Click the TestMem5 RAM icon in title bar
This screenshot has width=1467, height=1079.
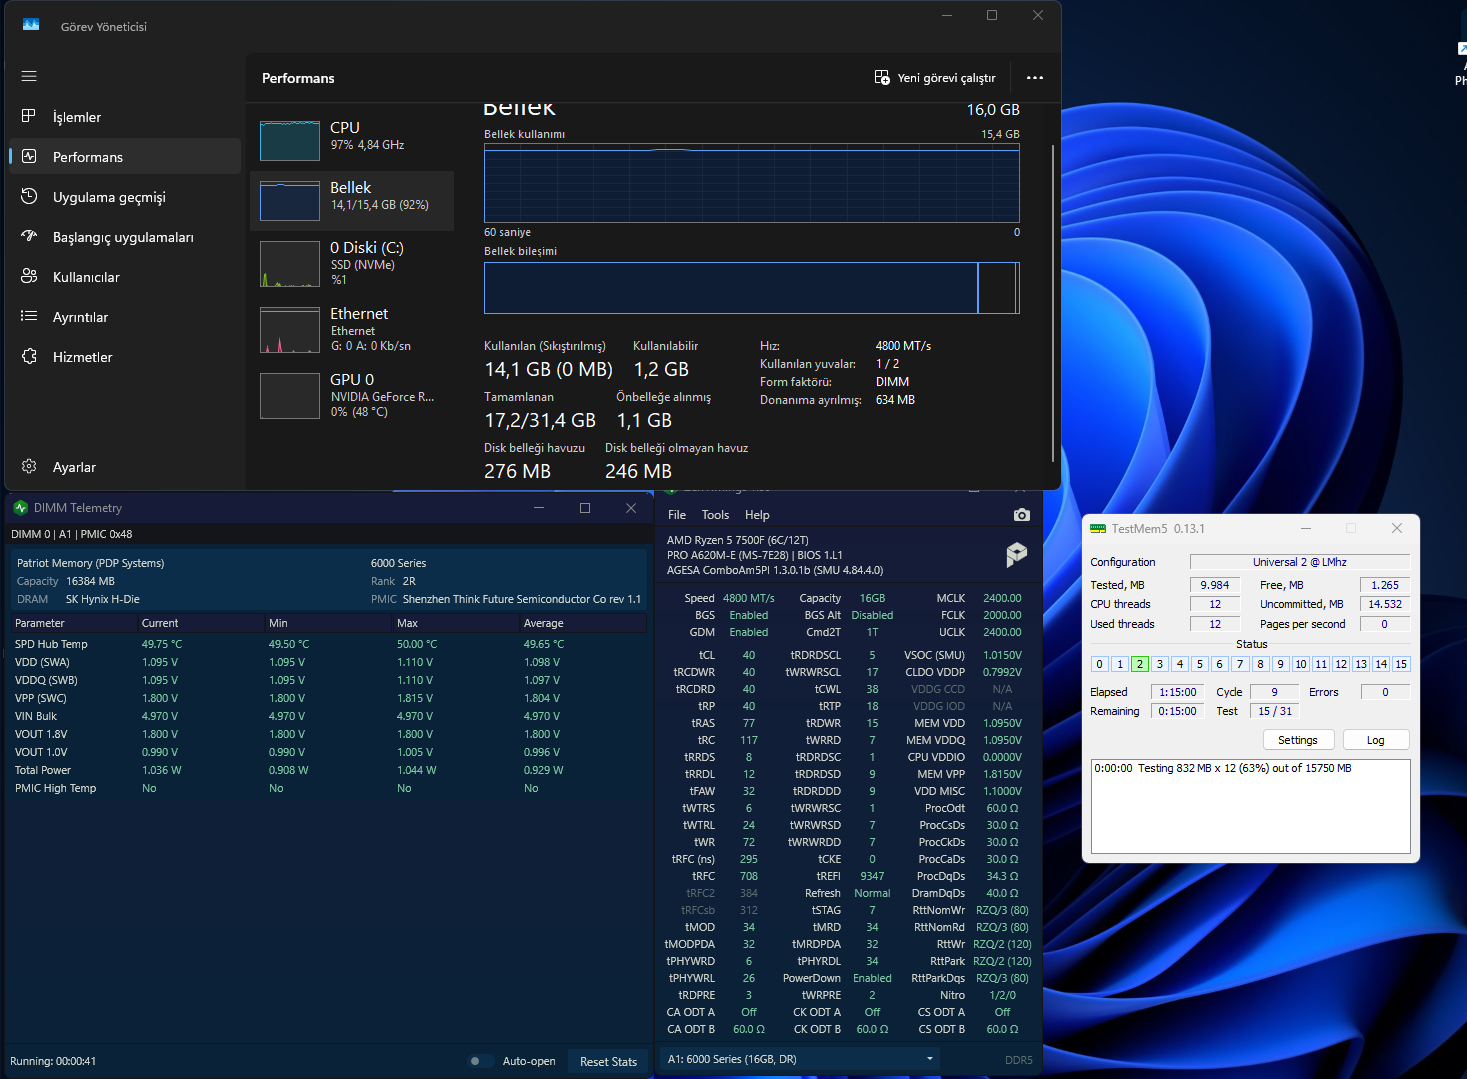1098,529
